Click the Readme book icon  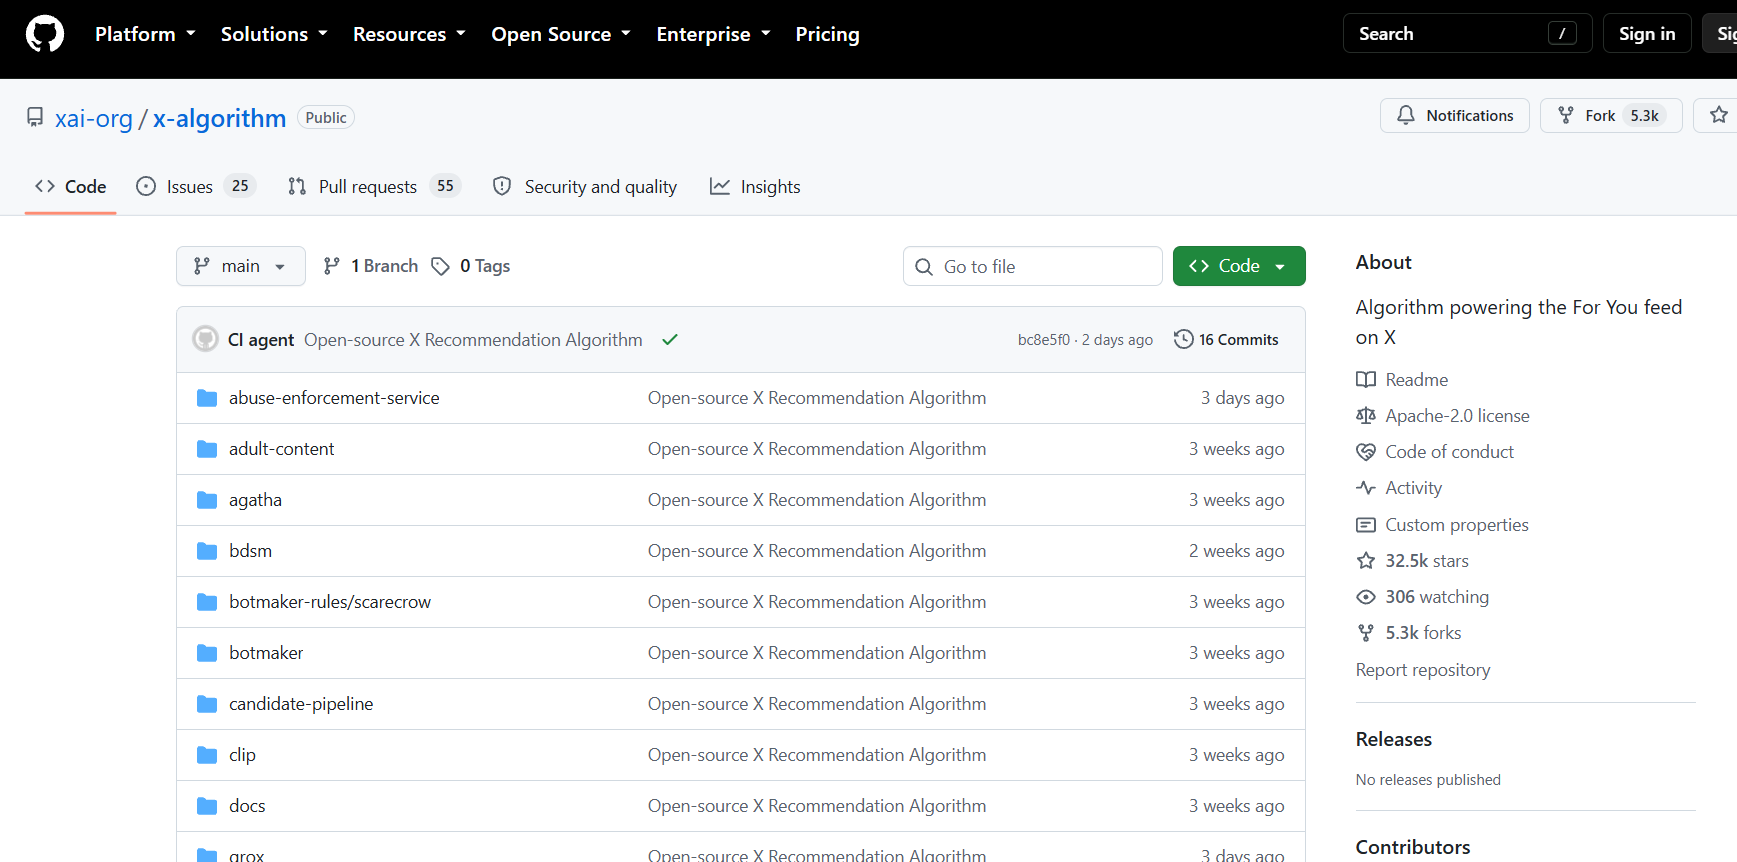pos(1366,380)
